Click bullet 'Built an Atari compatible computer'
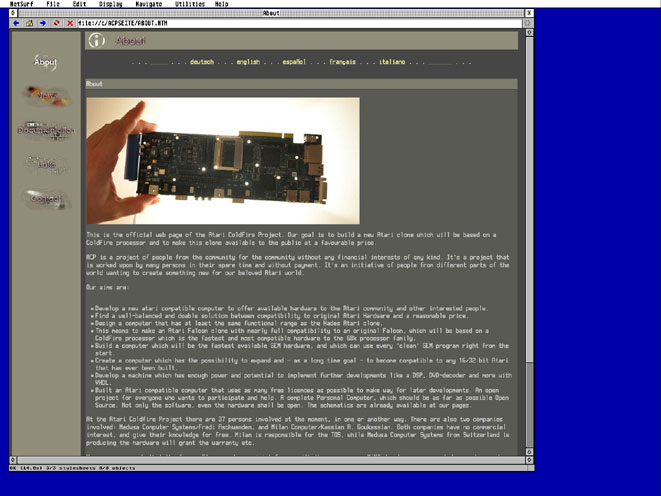Image resolution: width=661 pixels, height=496 pixels. coord(302,398)
